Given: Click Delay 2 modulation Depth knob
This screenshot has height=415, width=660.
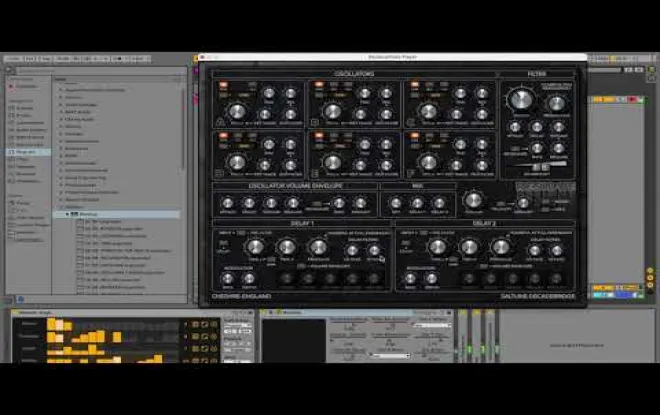Looking at the screenshot, I should pyautogui.click(x=431, y=278).
